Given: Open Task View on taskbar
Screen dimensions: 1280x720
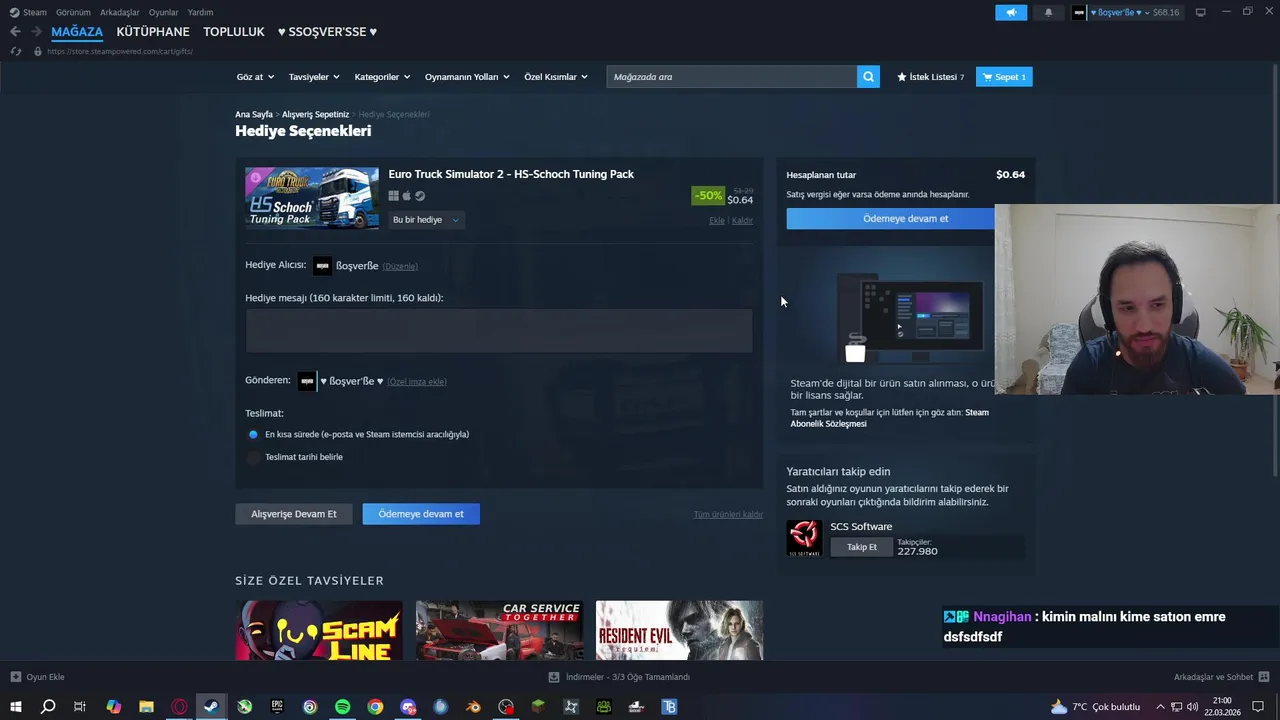Looking at the screenshot, I should click(80, 707).
